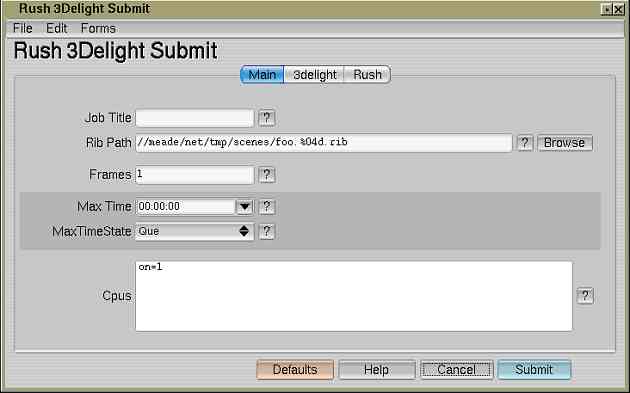Browse for a Rib Path file
Image resolution: width=630 pixels, height=393 pixels.
[x=565, y=143]
